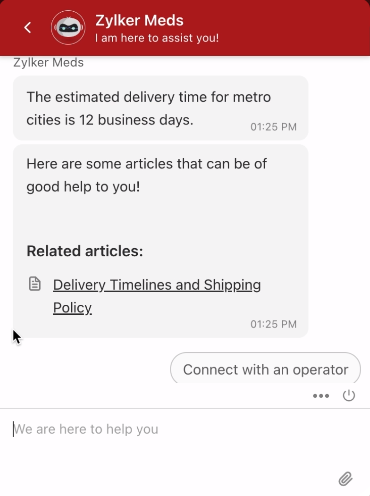
Task: Click the Zylker Meds bot avatar
Action: tap(68, 27)
